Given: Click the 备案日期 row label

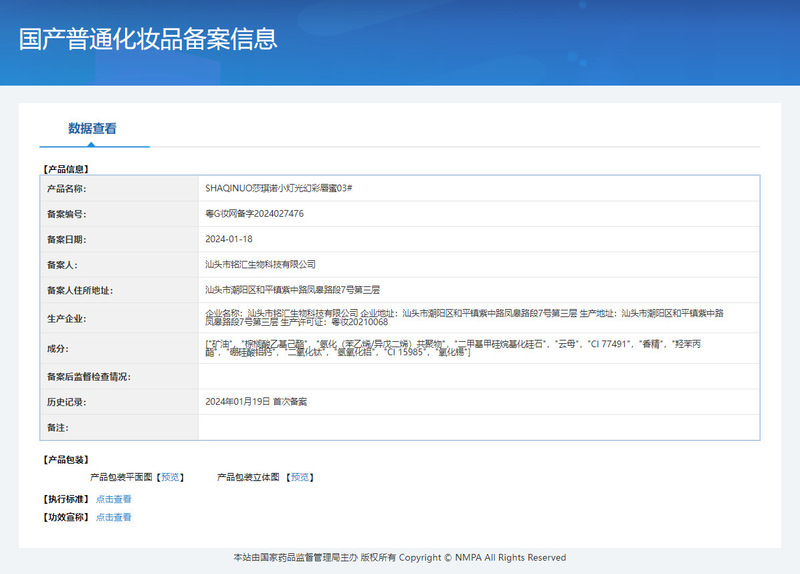Looking at the screenshot, I should point(67,240).
